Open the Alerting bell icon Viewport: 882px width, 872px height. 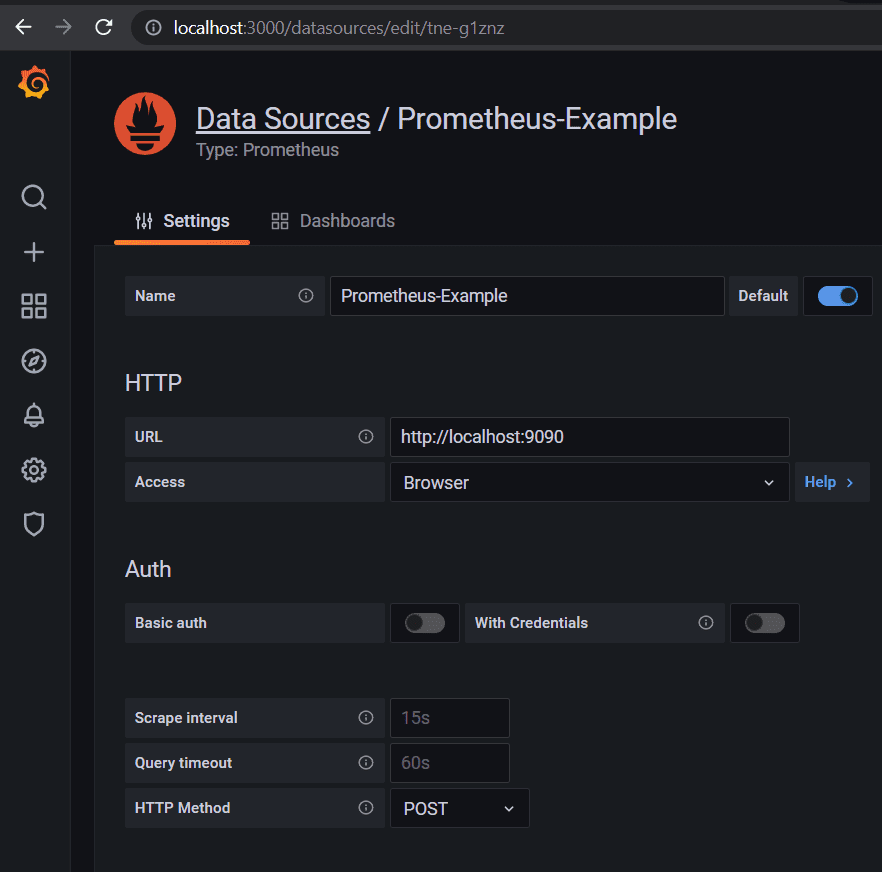[34, 415]
